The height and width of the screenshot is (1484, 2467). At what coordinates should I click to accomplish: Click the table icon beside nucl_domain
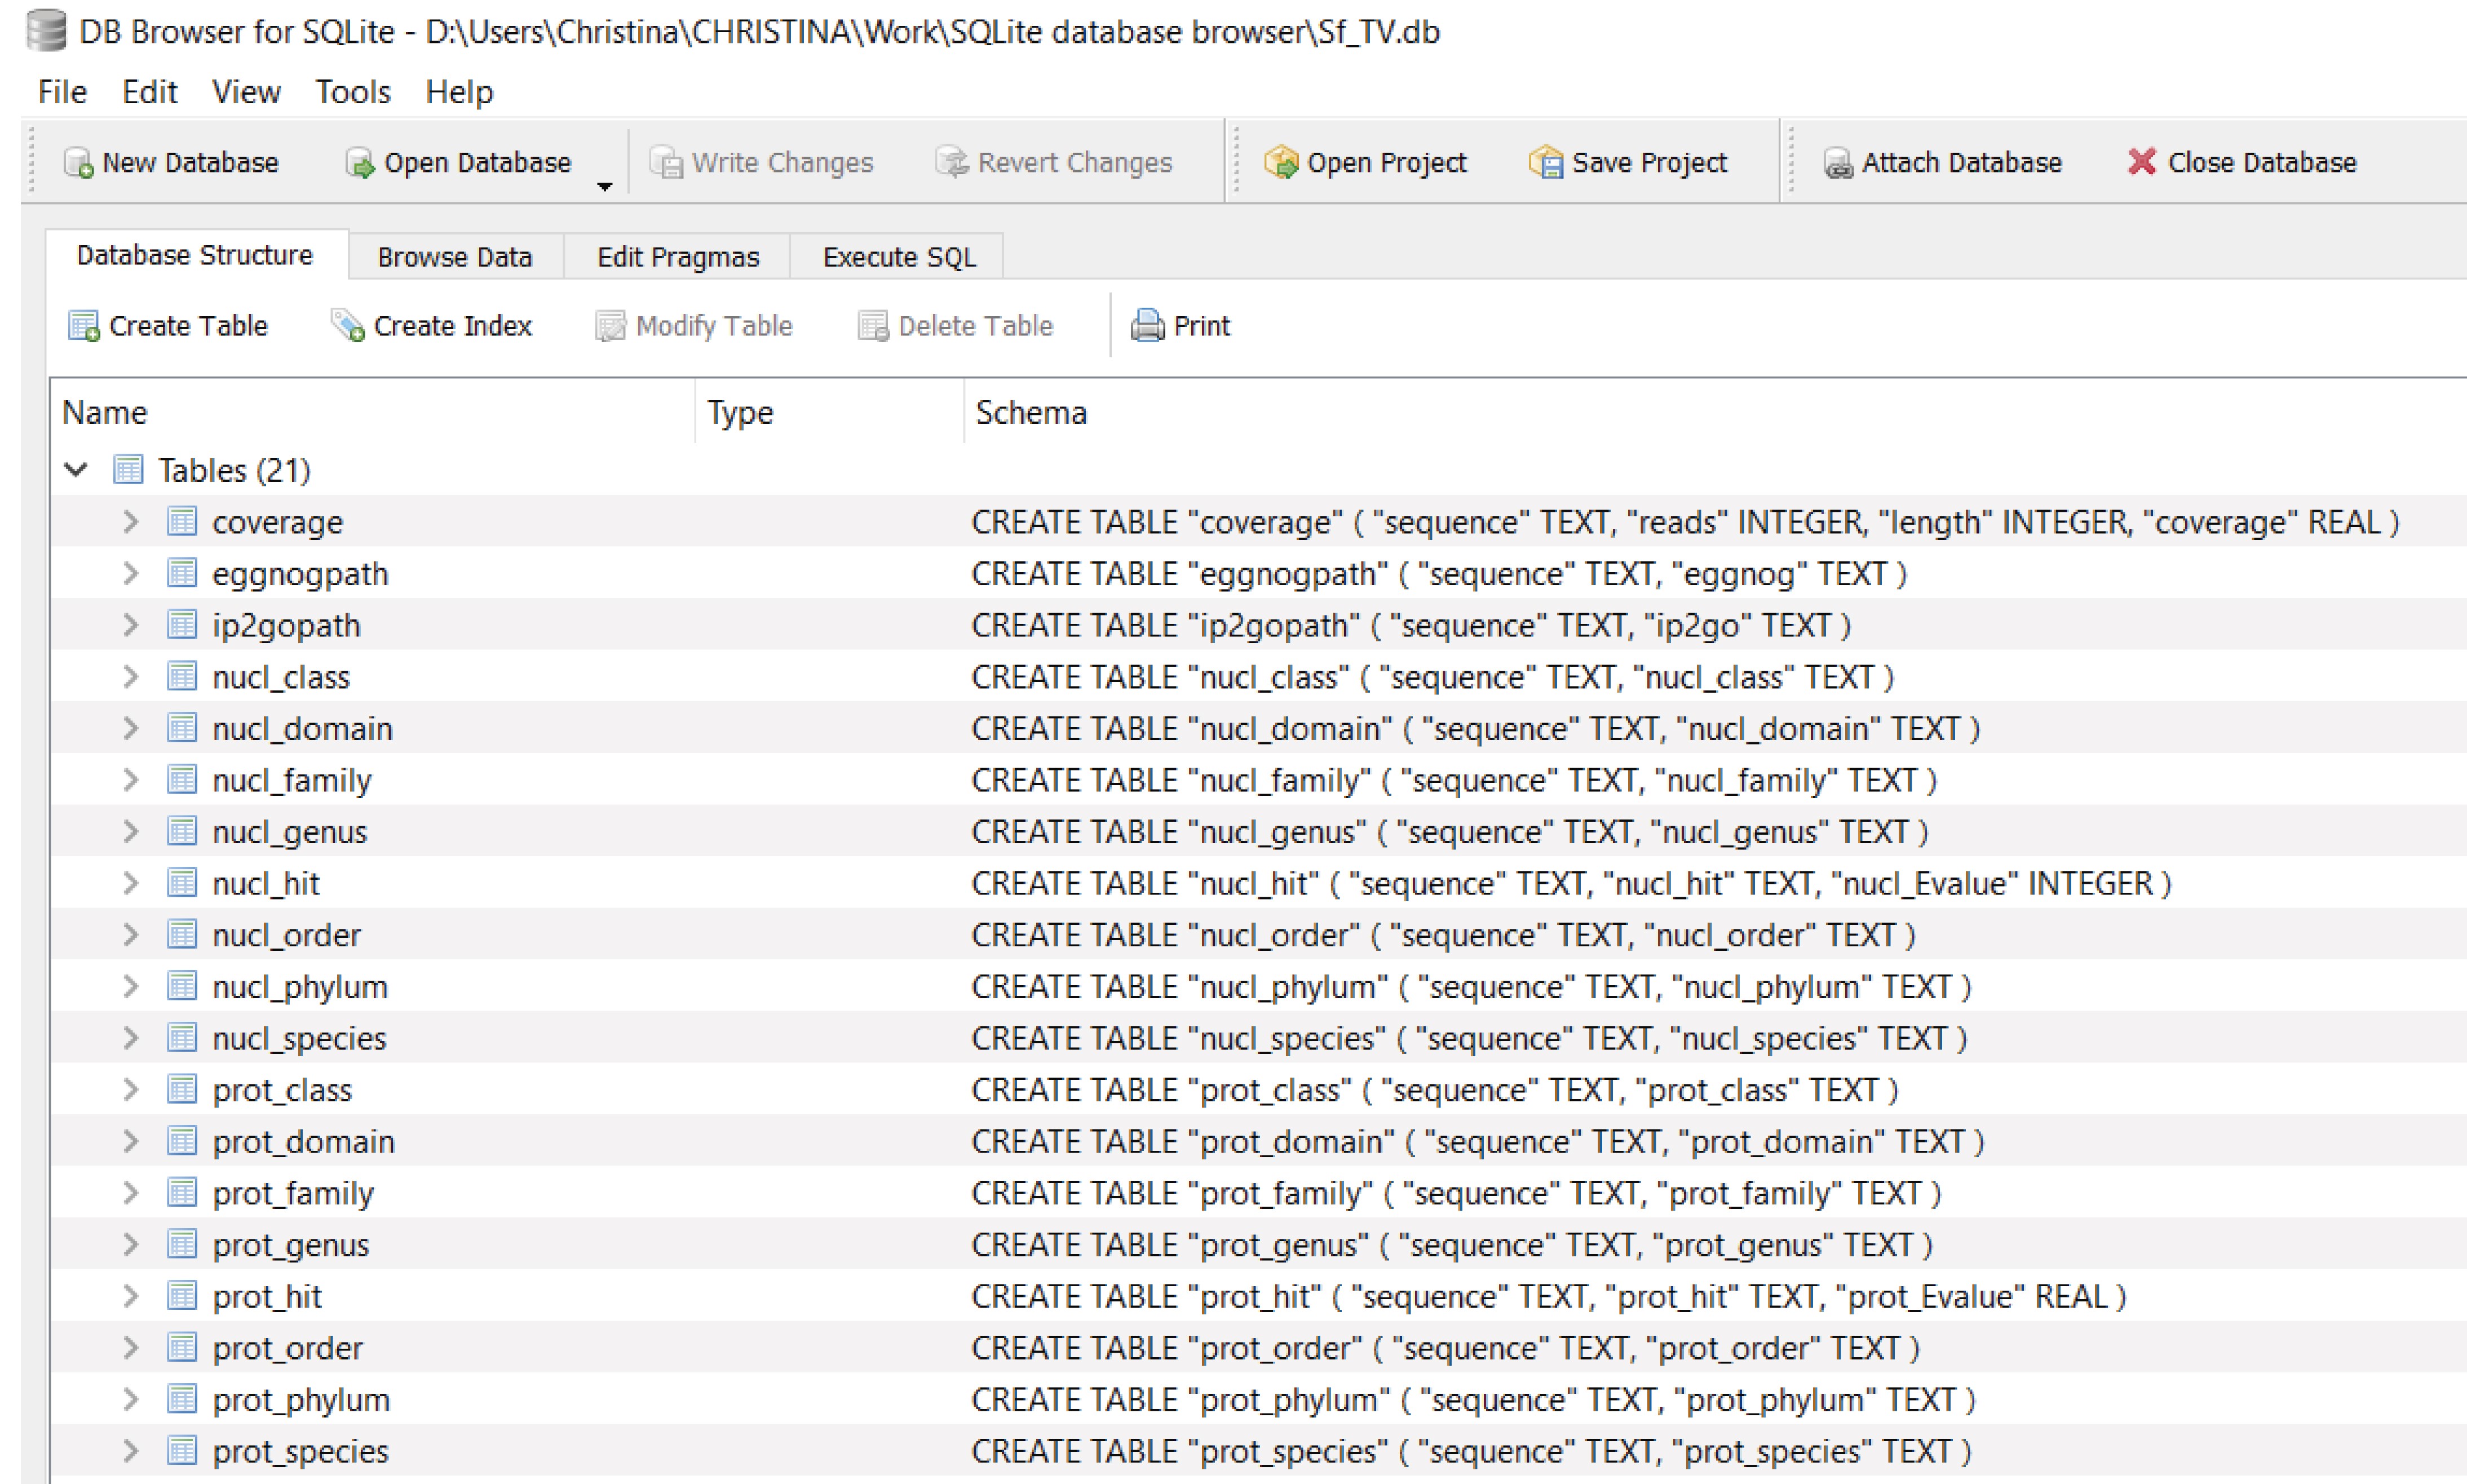(182, 728)
